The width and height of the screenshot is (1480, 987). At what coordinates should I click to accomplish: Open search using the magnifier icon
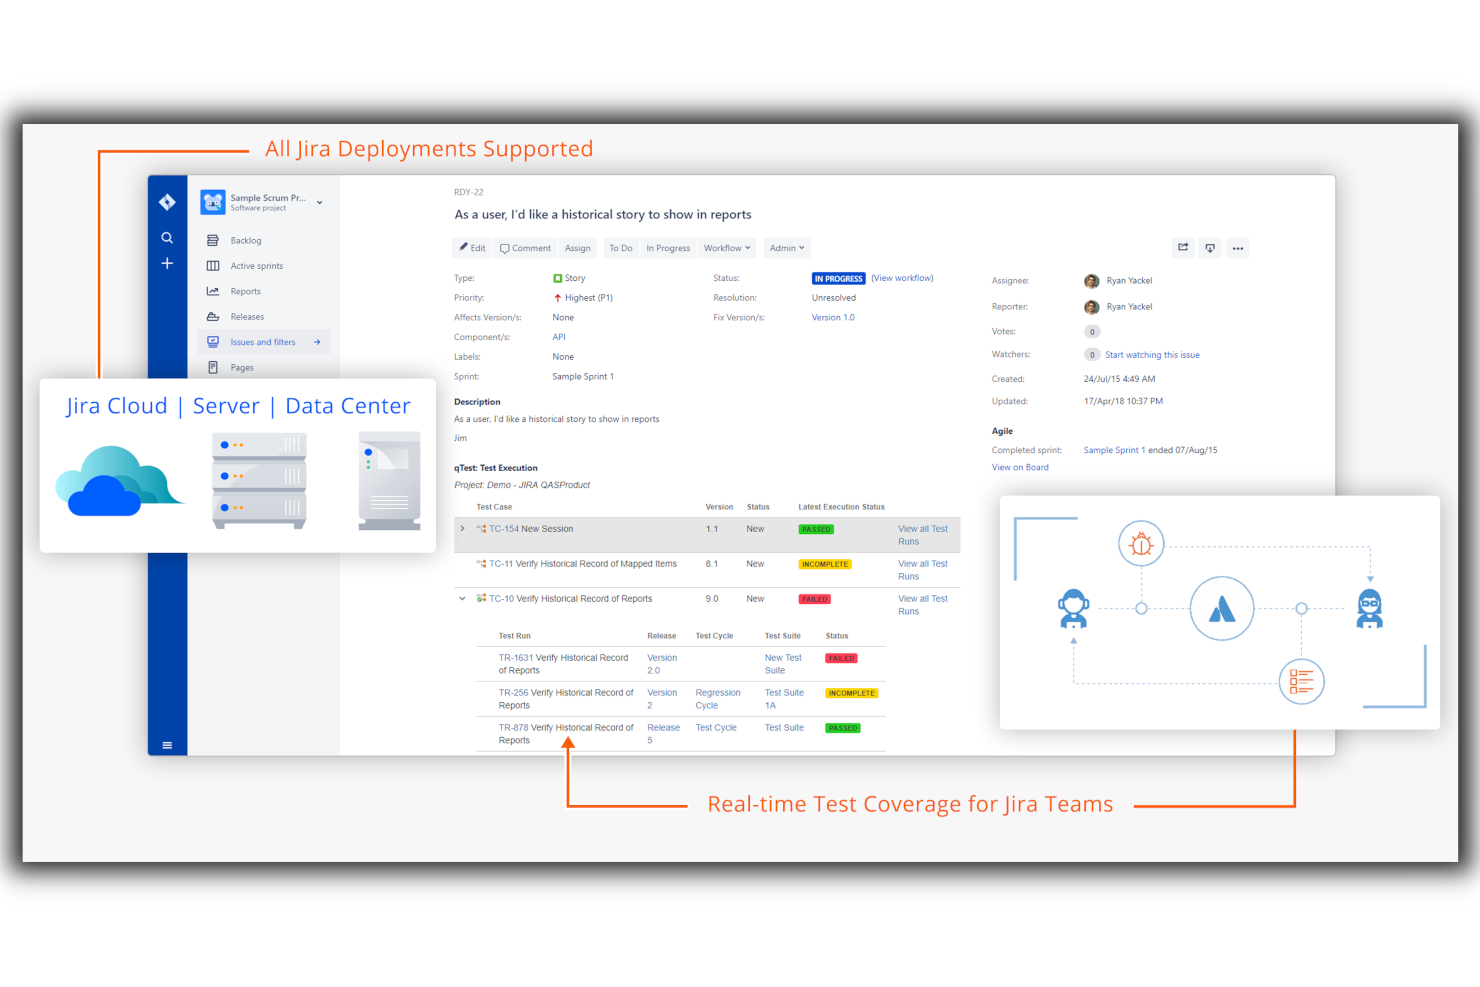click(x=167, y=237)
